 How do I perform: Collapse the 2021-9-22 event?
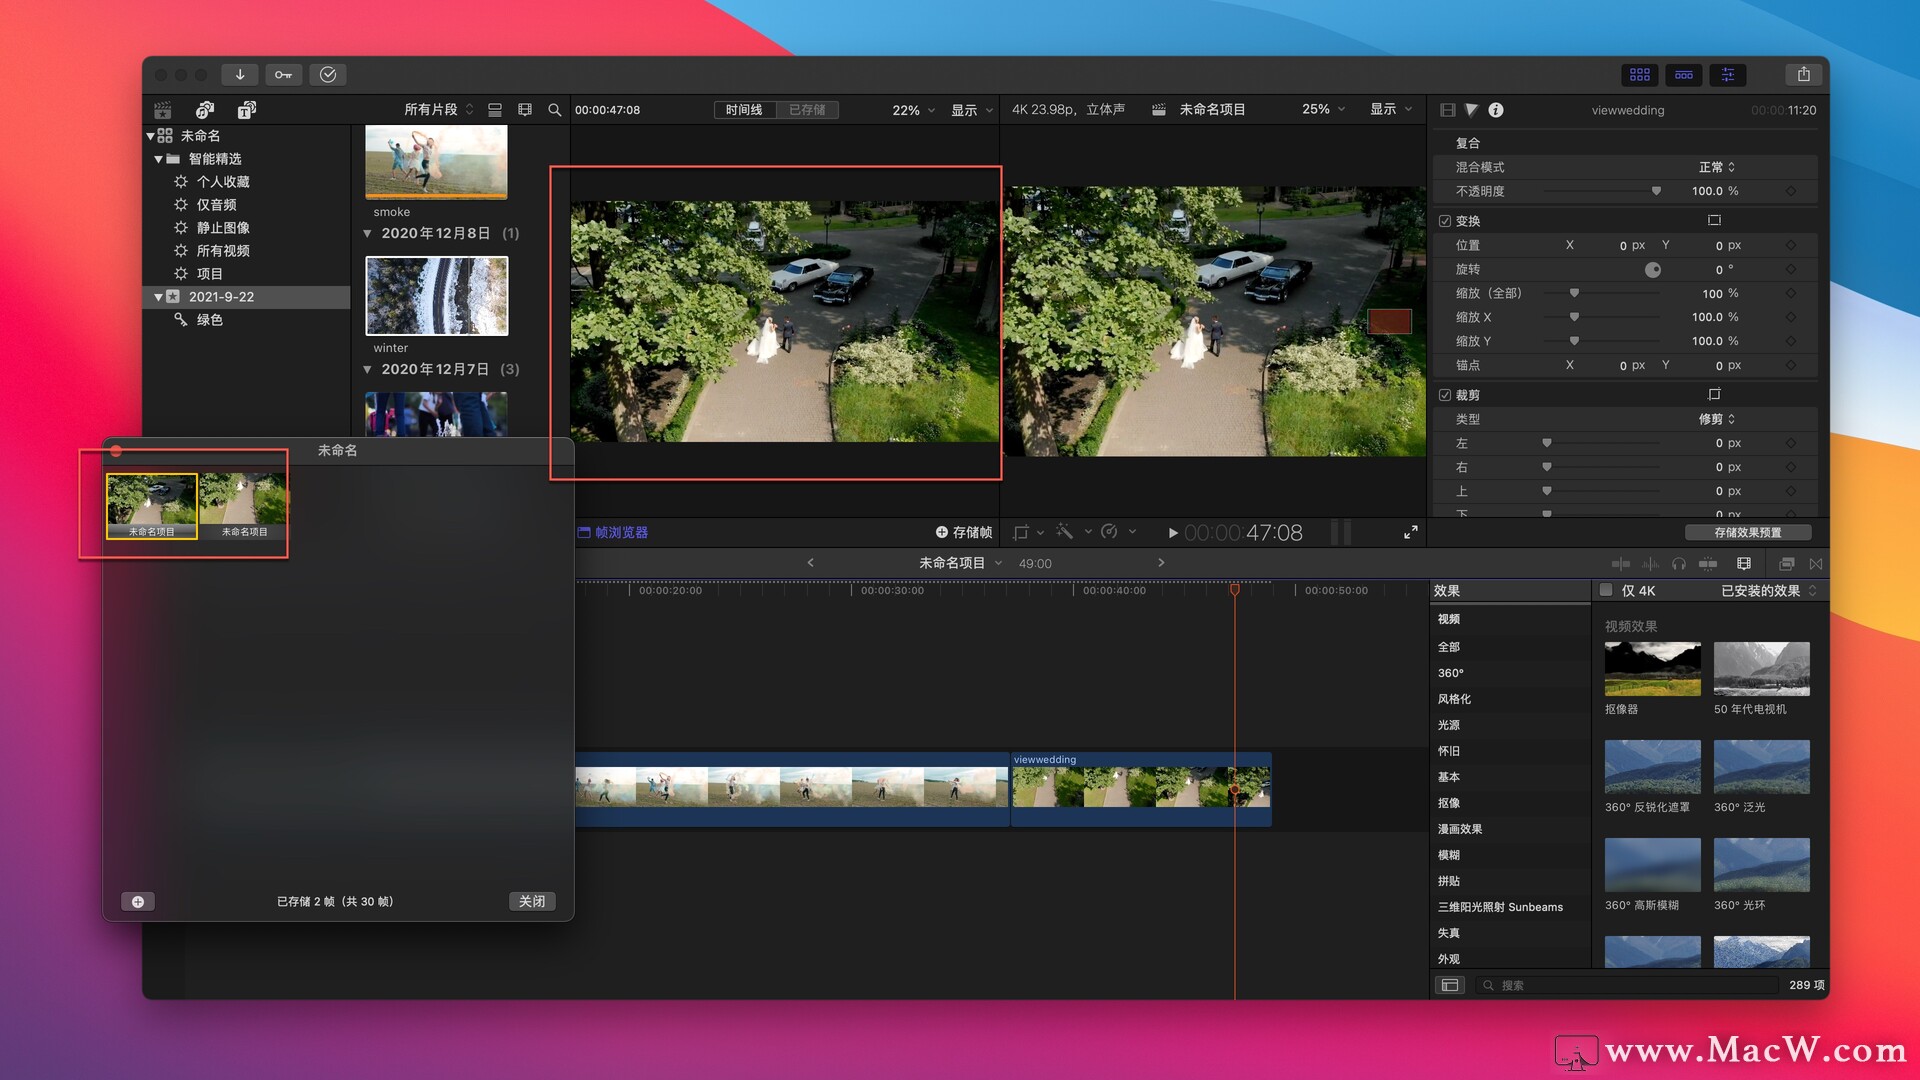158,297
